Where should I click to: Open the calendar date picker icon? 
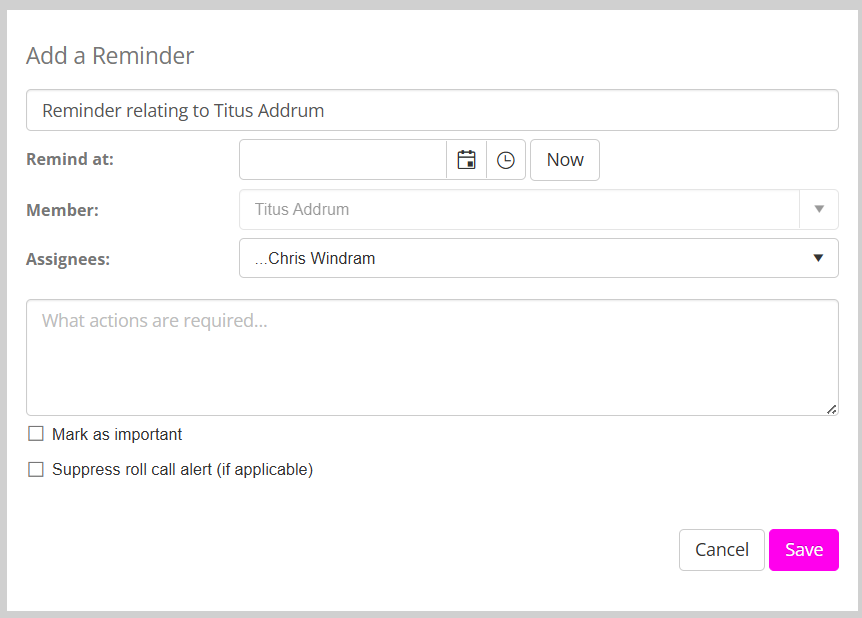(466, 160)
